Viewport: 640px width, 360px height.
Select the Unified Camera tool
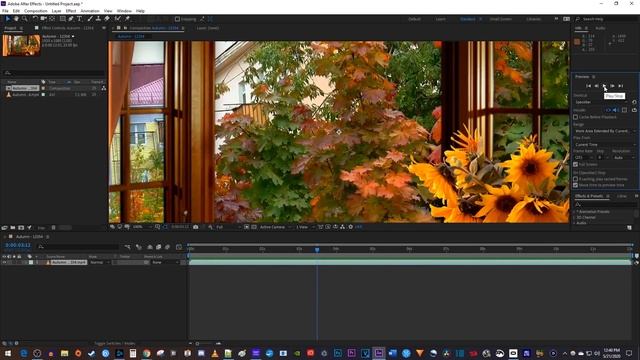[43, 19]
